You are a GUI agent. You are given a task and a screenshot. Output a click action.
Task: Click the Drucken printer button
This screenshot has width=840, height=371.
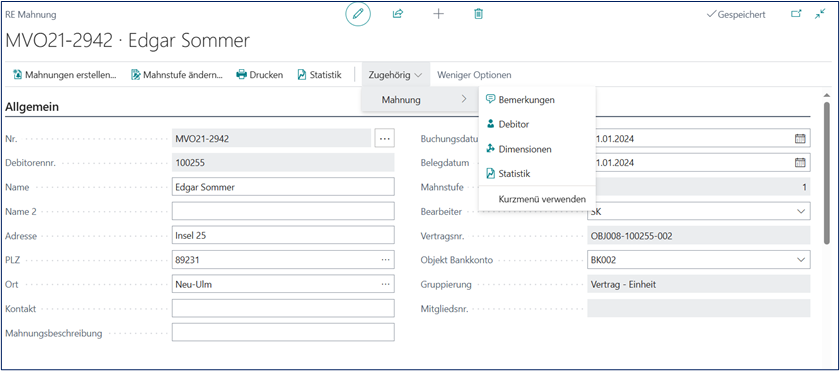[x=260, y=75]
